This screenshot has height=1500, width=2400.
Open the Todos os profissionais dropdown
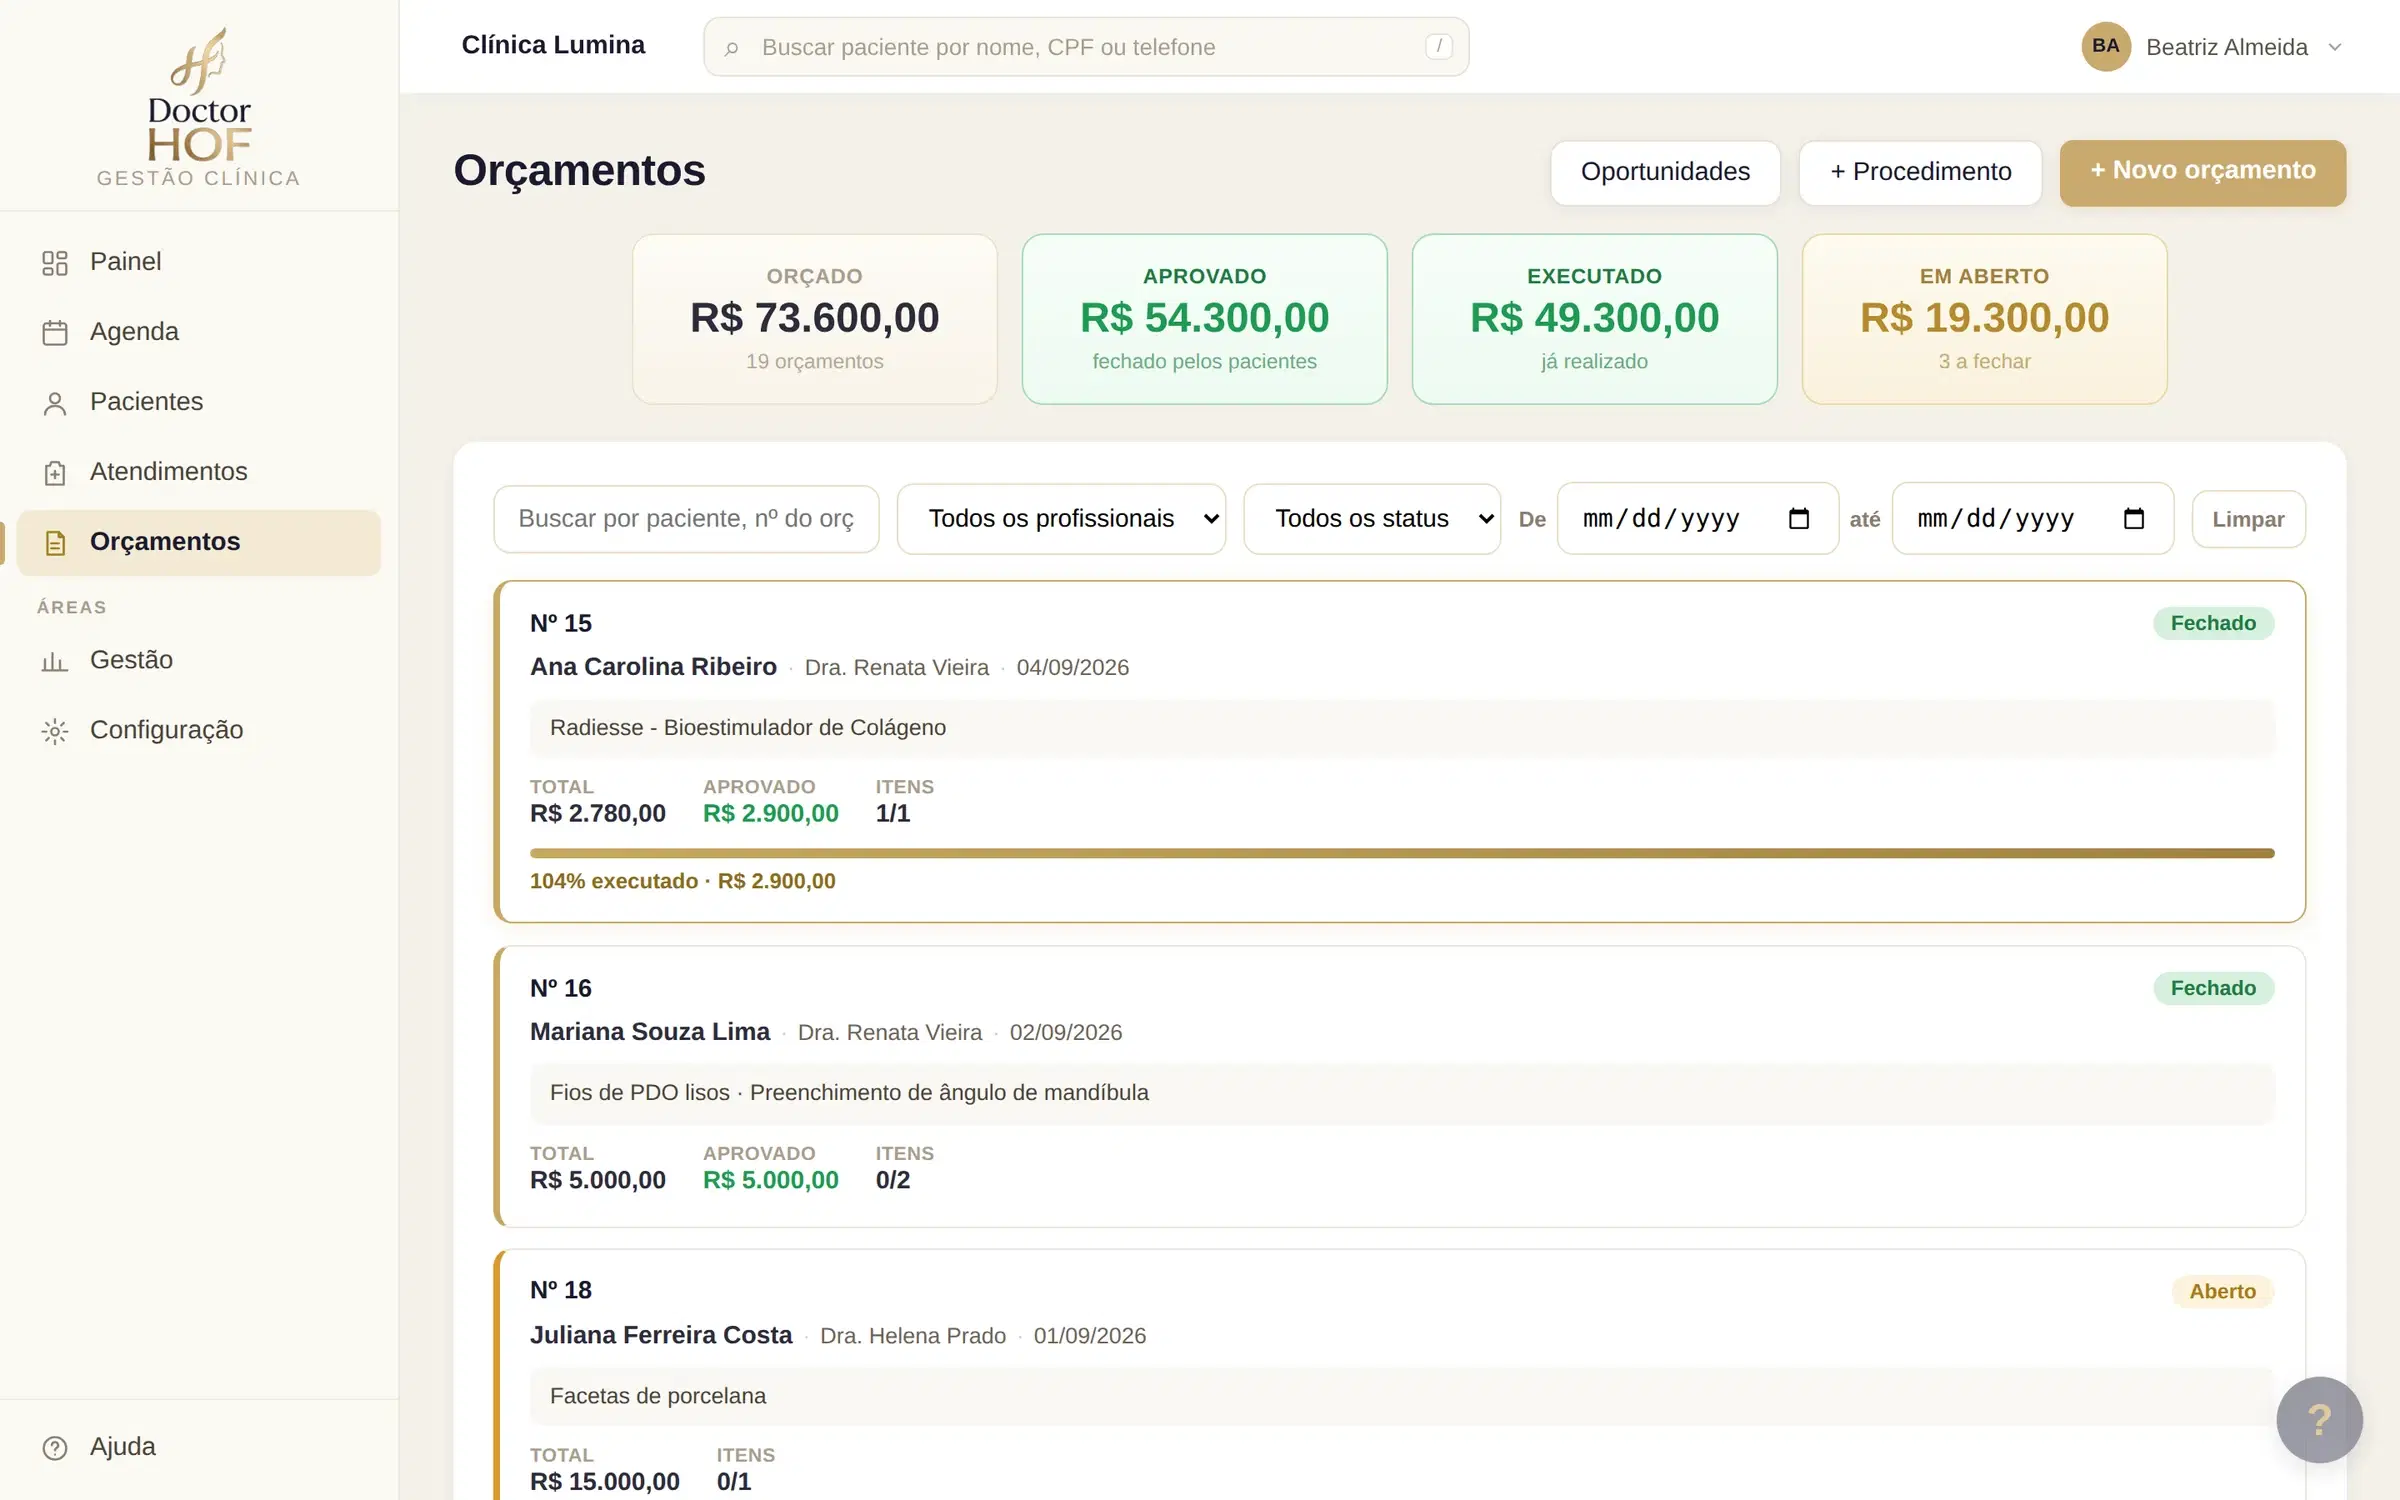pyautogui.click(x=1061, y=518)
